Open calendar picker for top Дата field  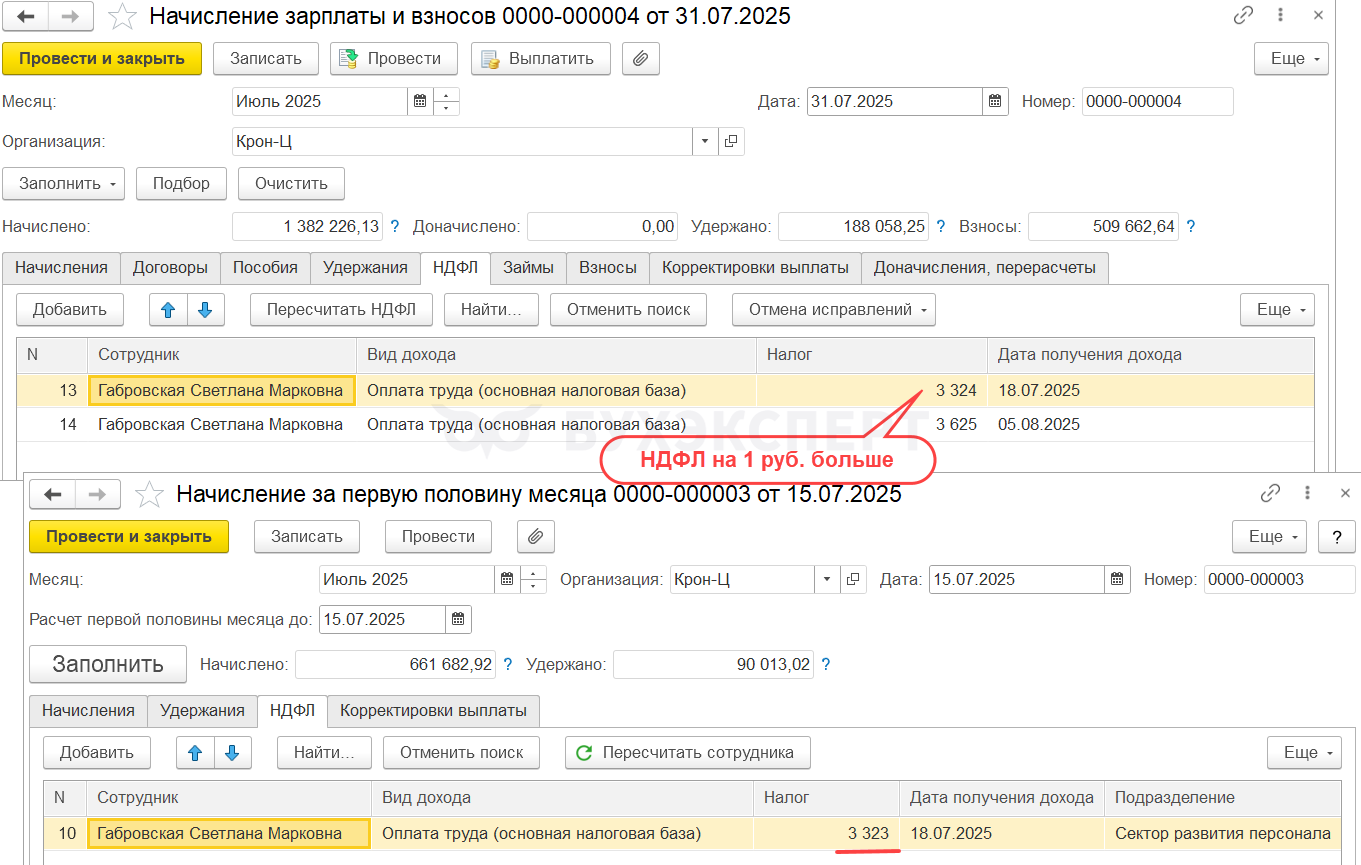(995, 101)
